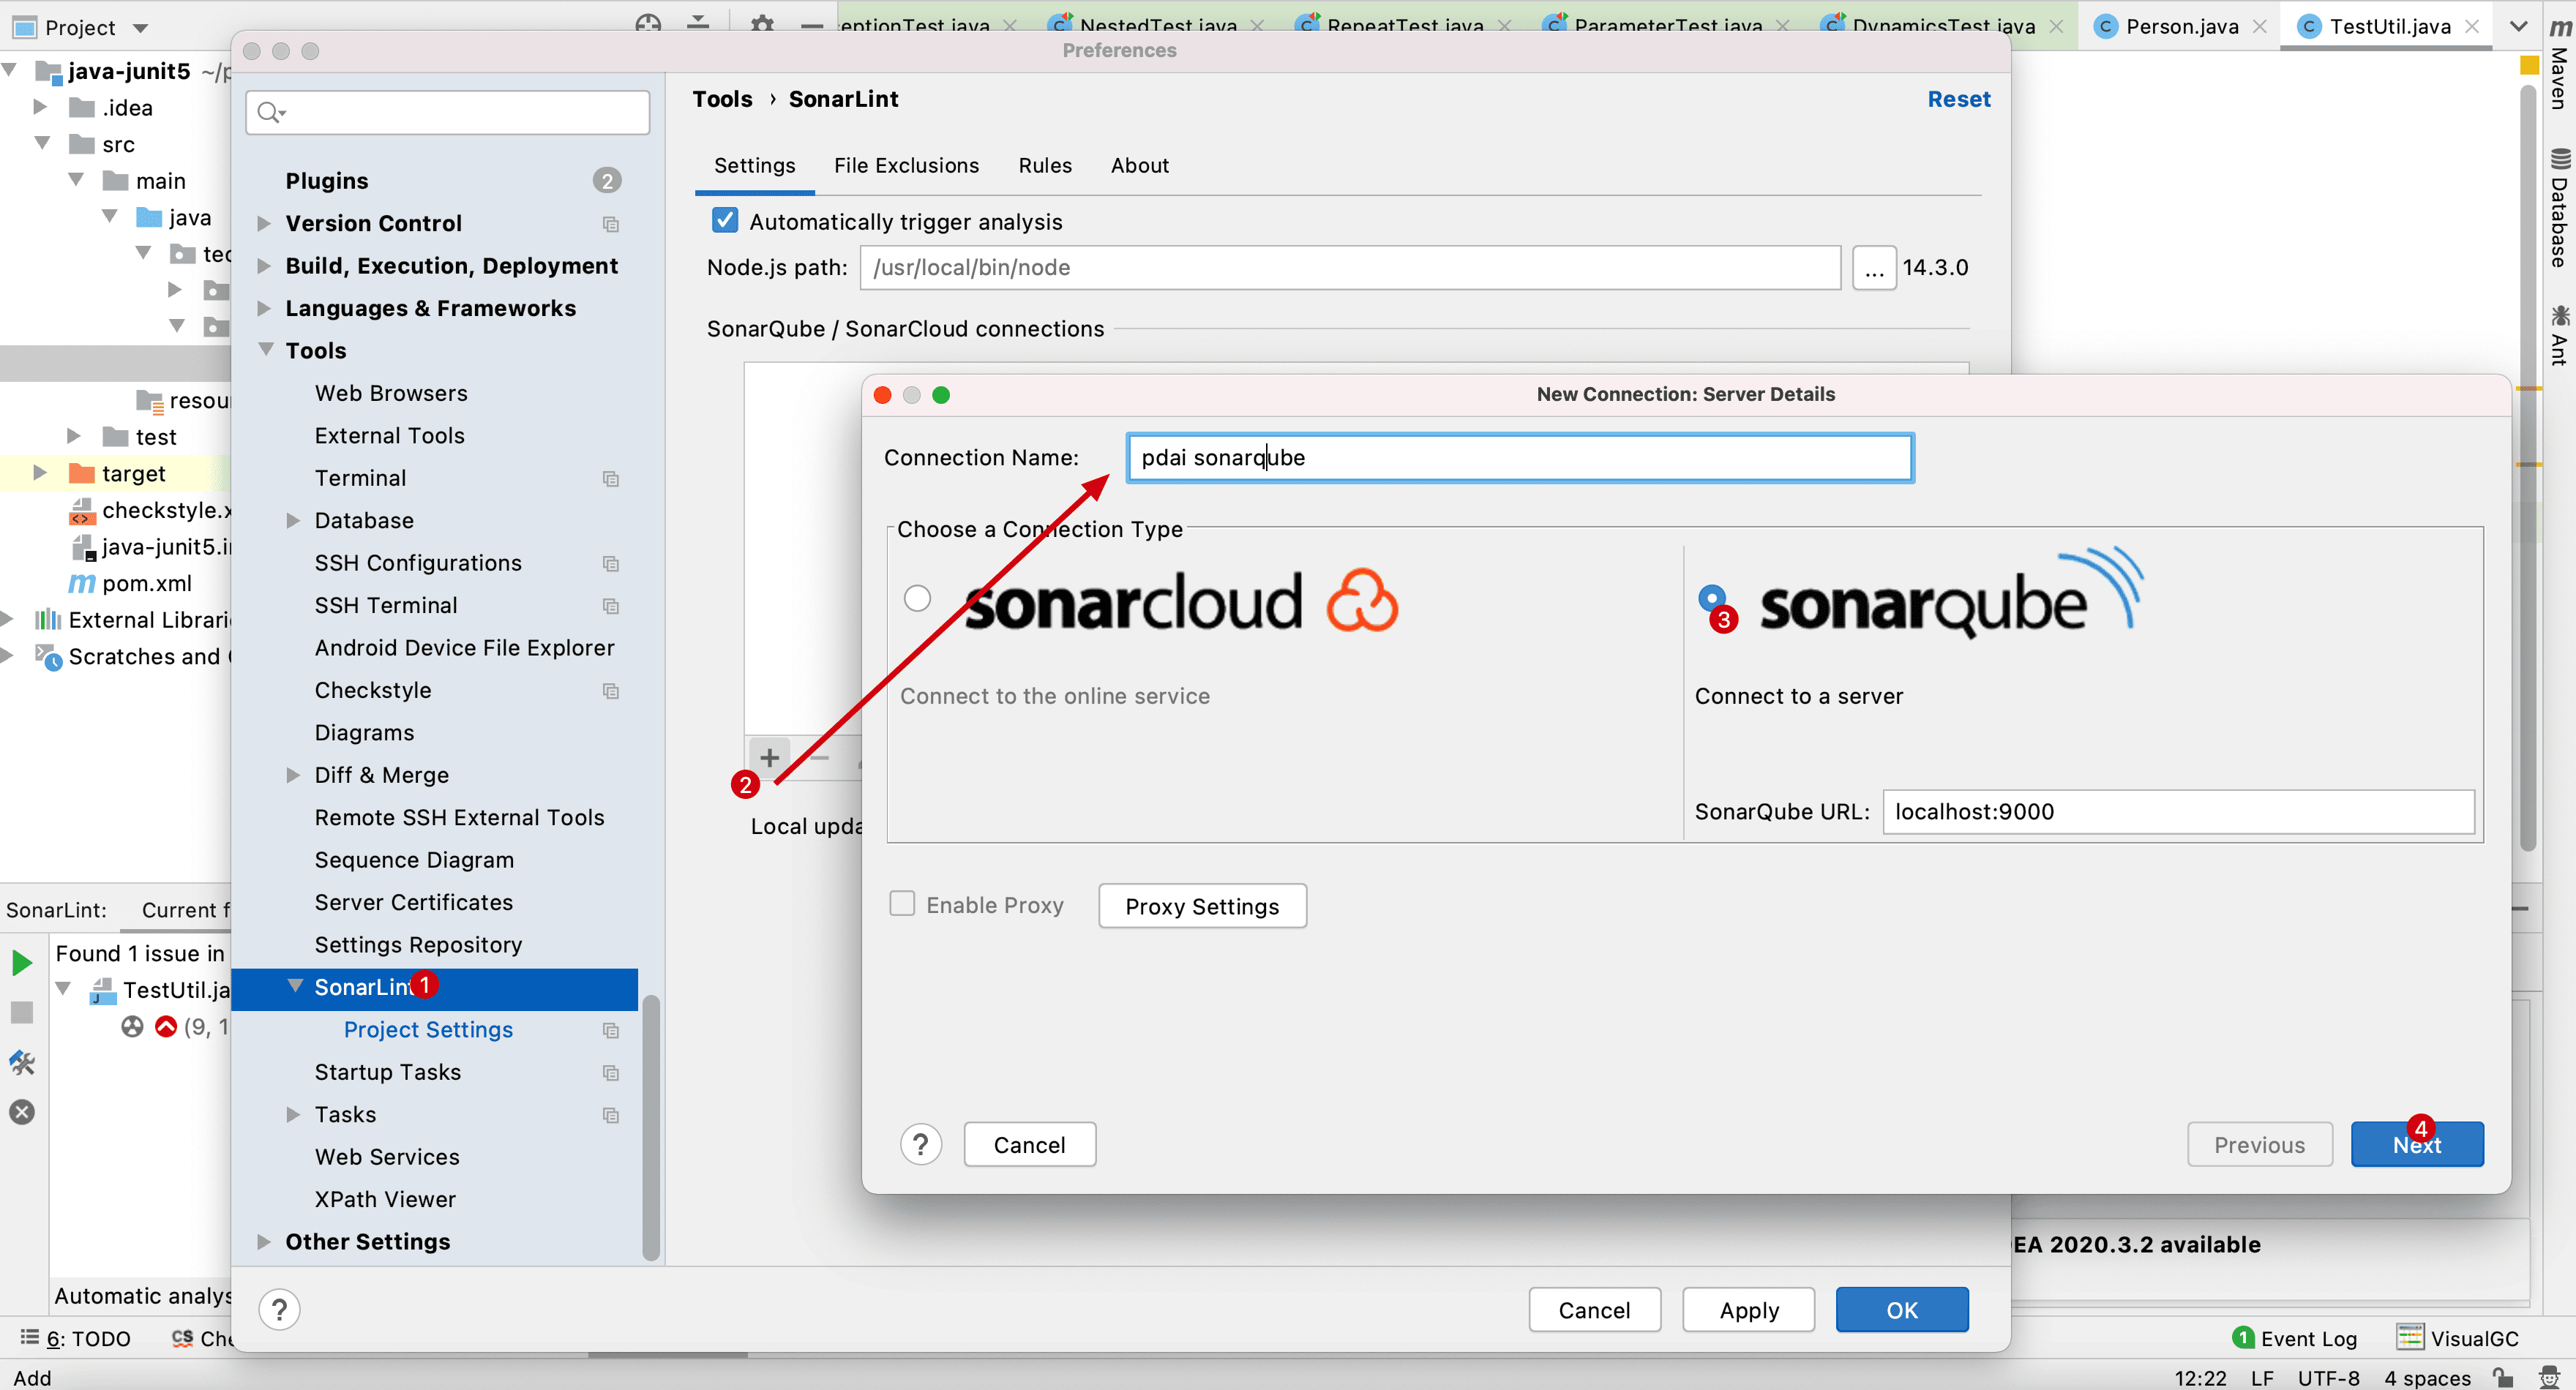This screenshot has height=1390, width=2576.
Task: Click the help icon in New Connection dialog
Action: (920, 1144)
